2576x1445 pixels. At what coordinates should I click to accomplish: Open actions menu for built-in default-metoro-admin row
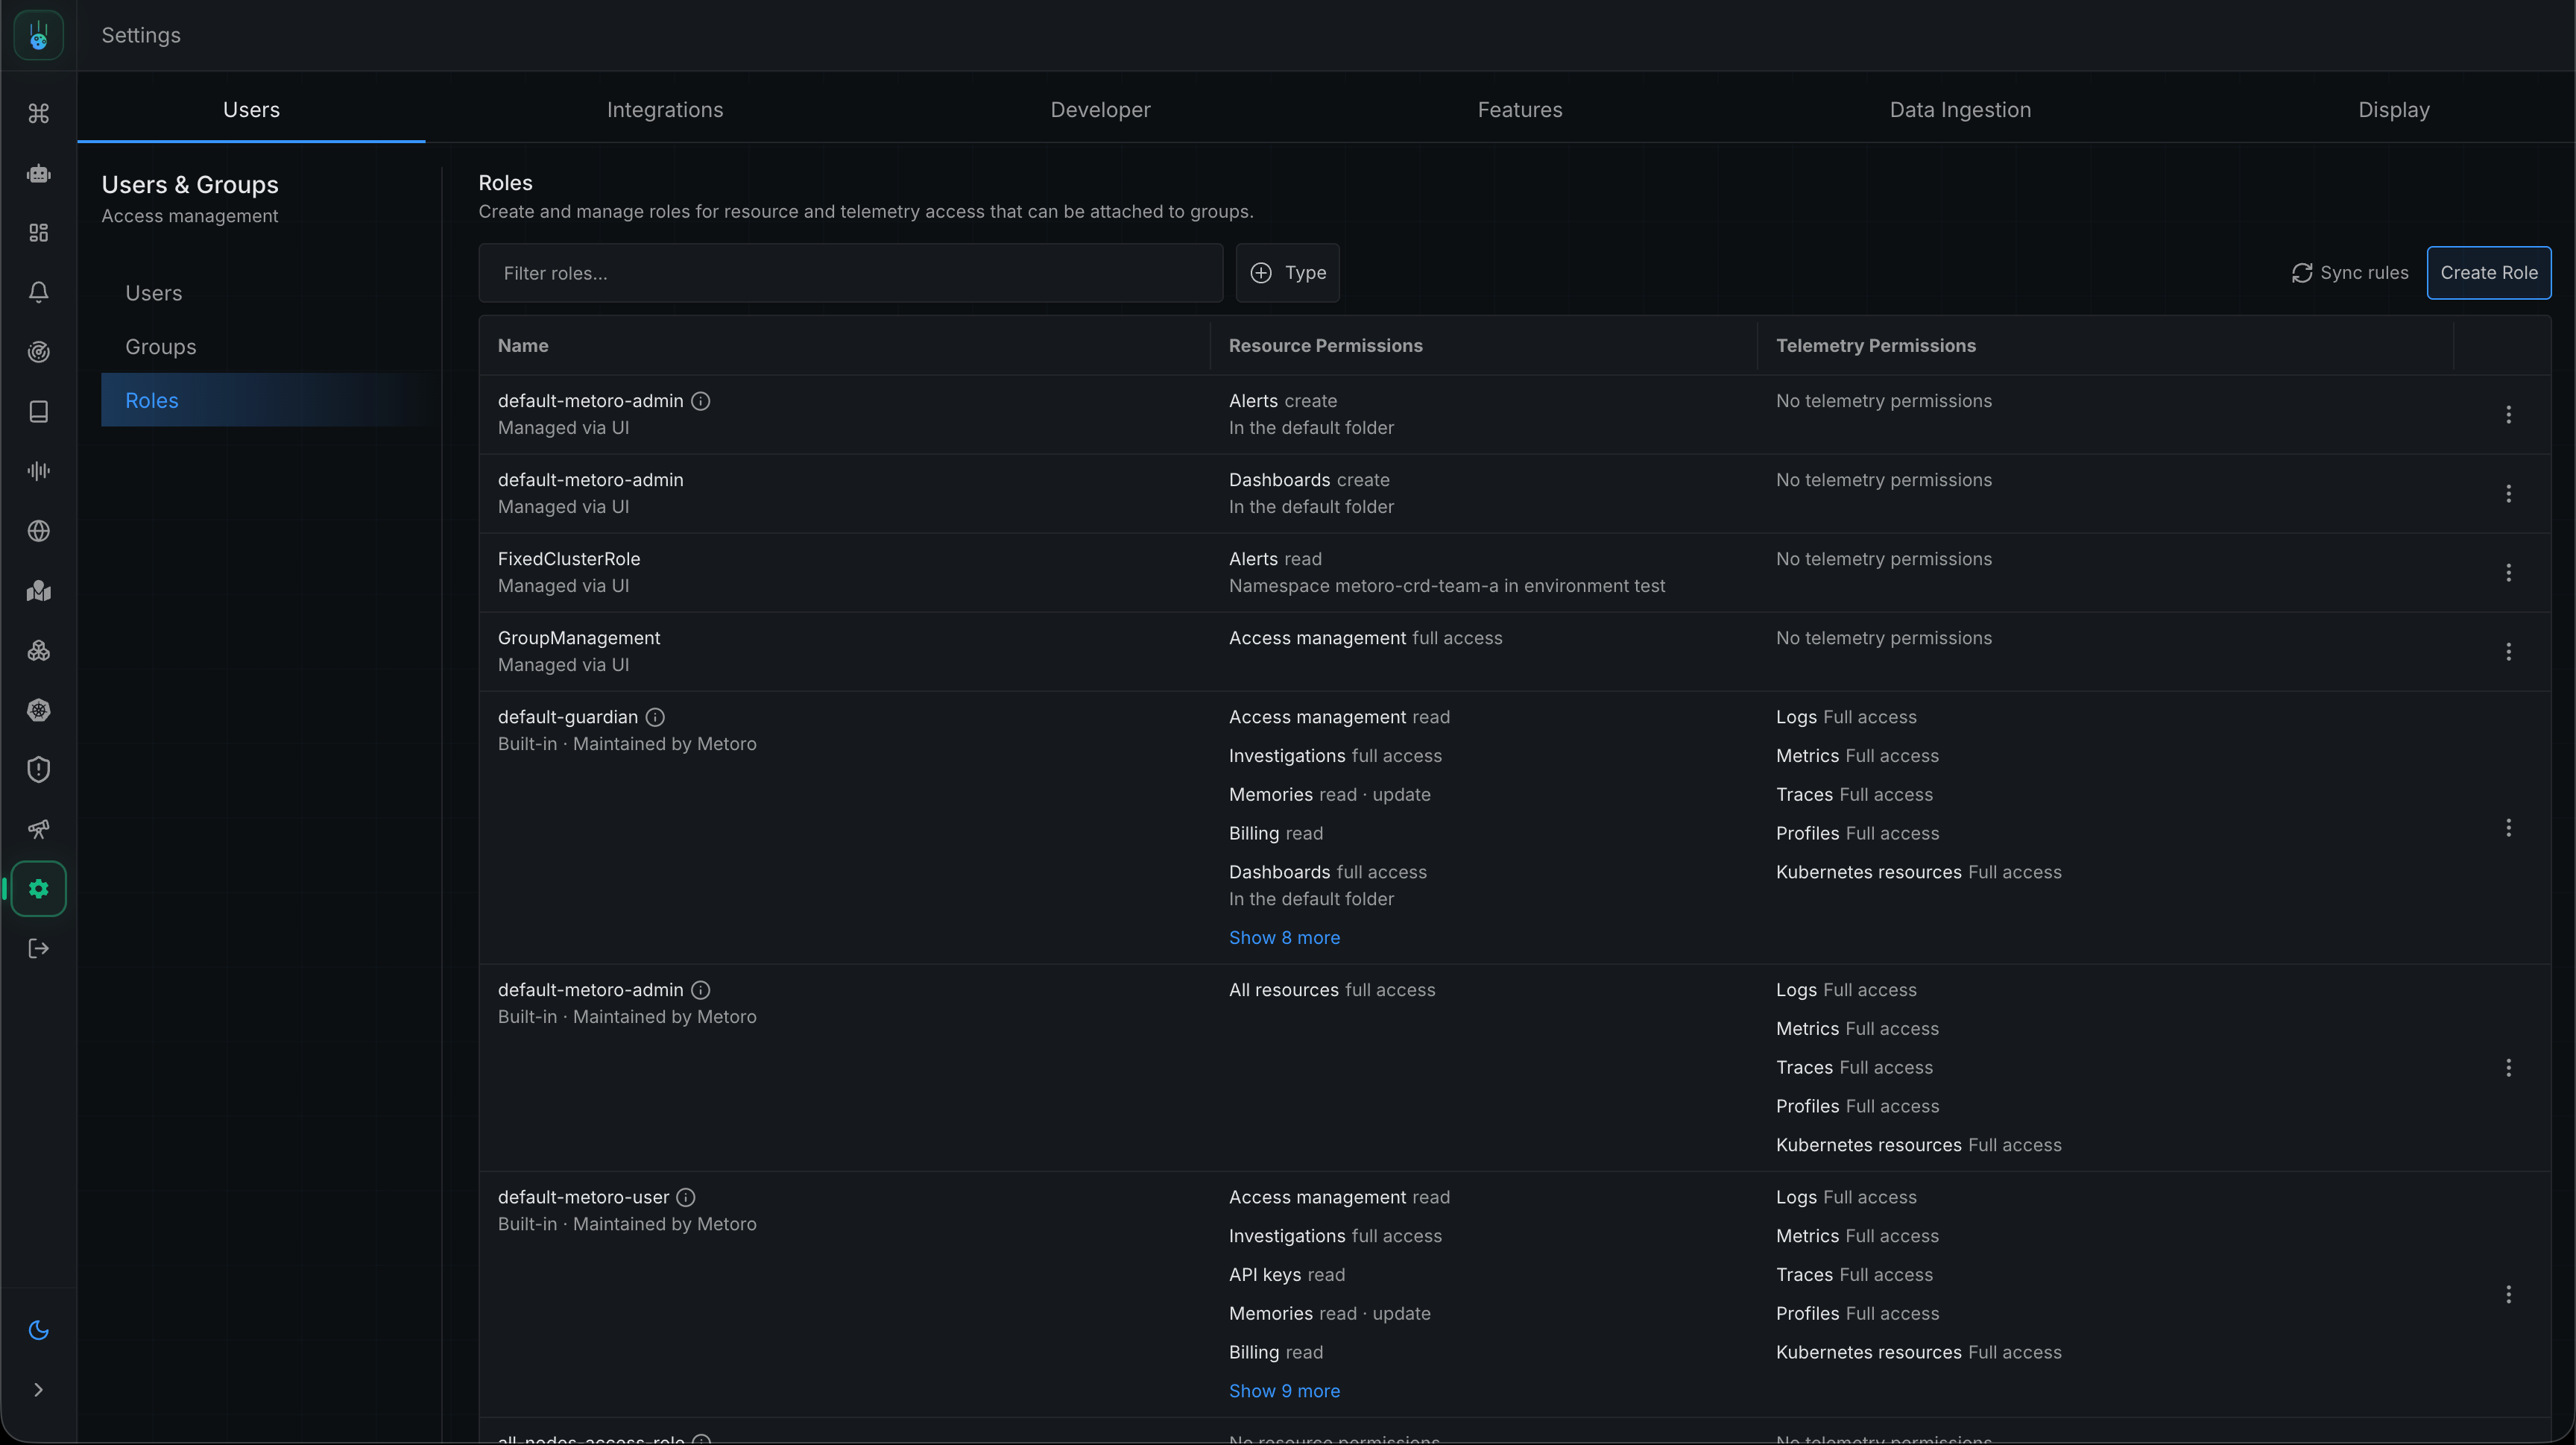pyautogui.click(x=2508, y=1068)
